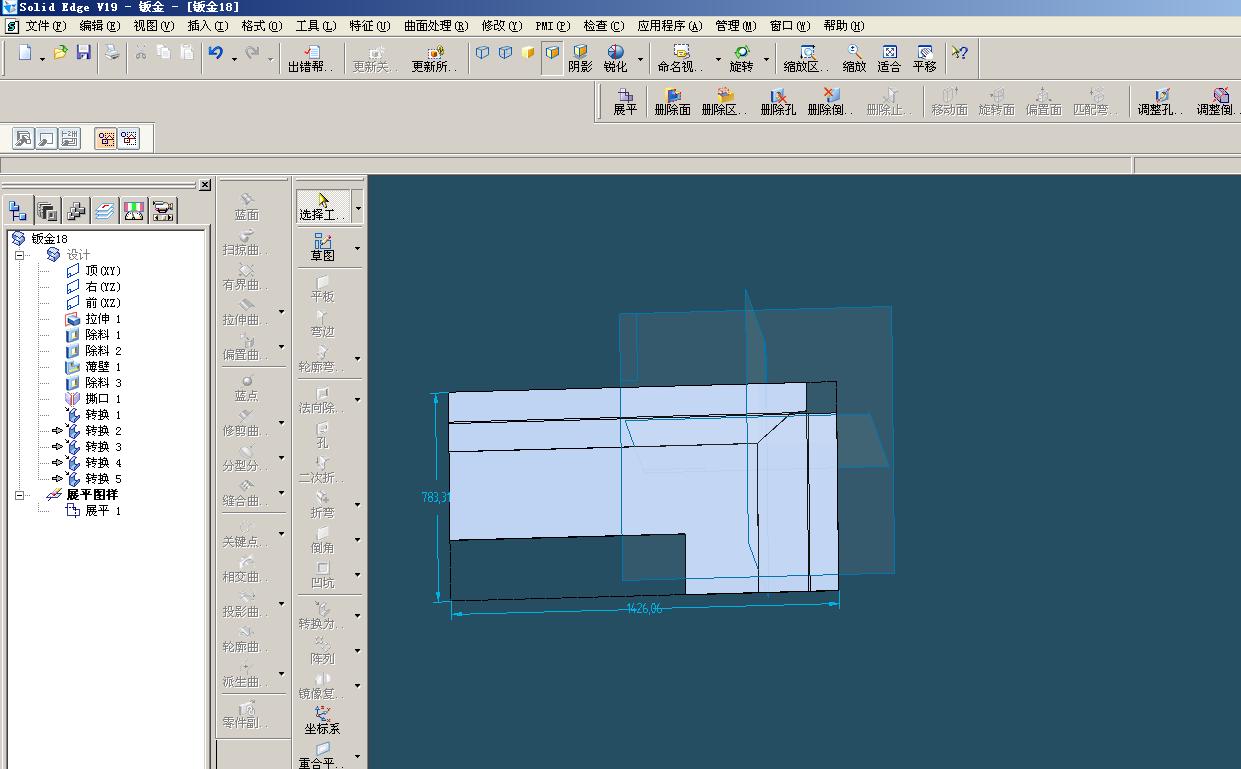This screenshot has height=769, width=1241.
Task: Click the 删除区 delete regions tool
Action: pos(725,102)
